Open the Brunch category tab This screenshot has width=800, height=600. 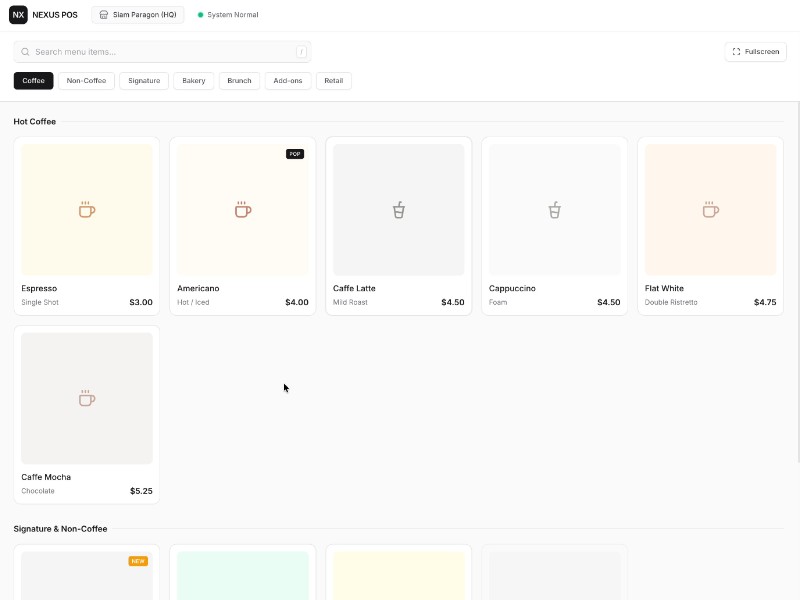(x=239, y=81)
